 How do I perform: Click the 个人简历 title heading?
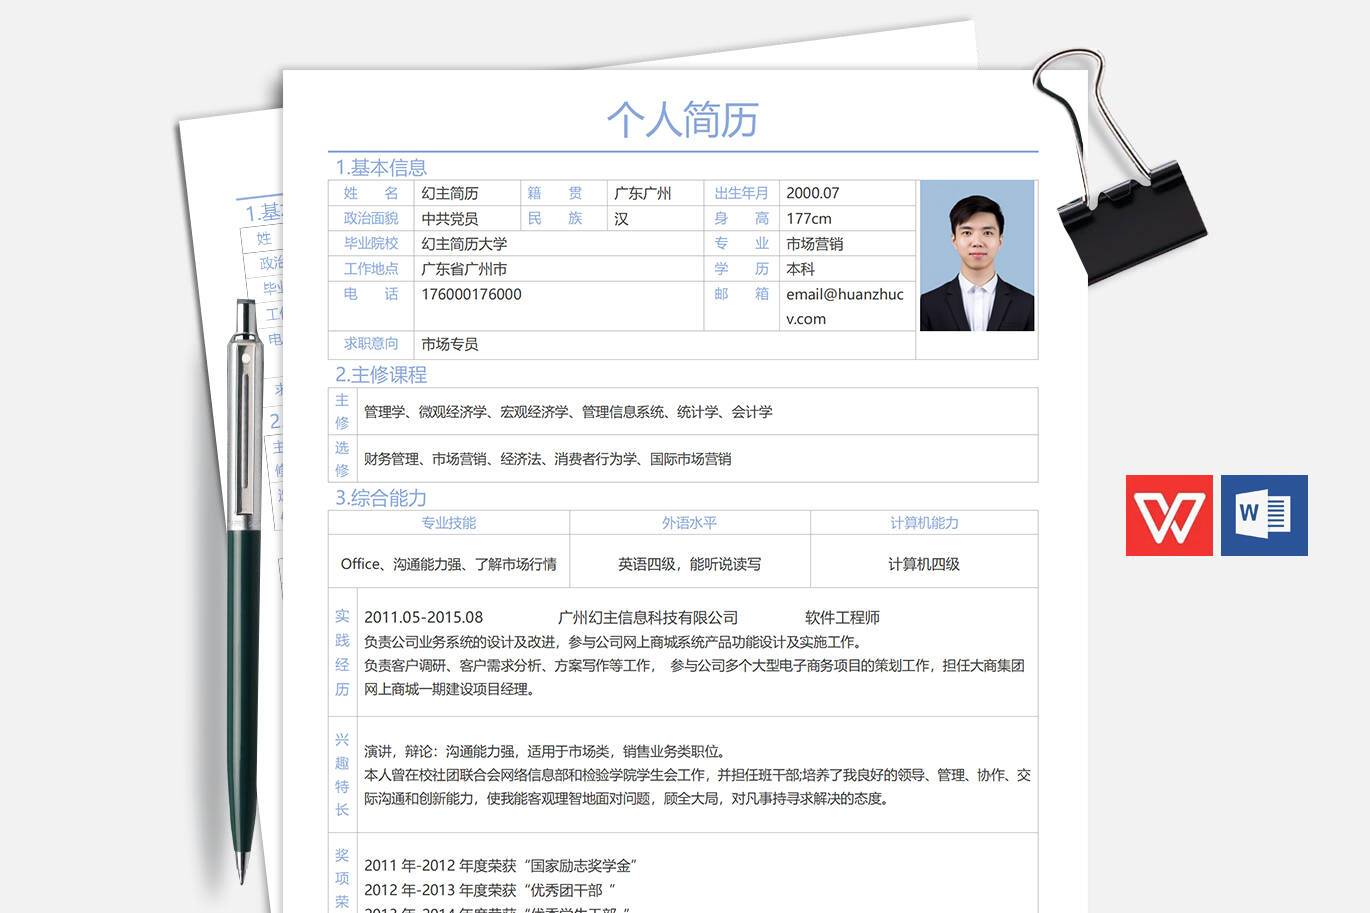pos(682,120)
